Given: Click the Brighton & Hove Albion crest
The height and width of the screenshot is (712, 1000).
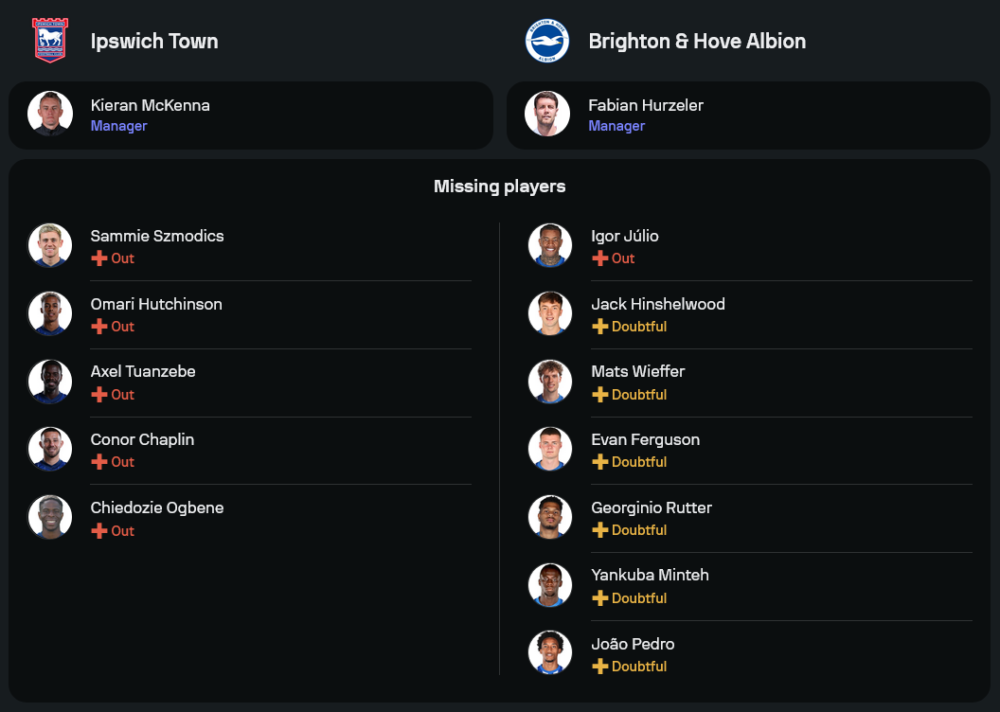Looking at the screenshot, I should [x=547, y=41].
